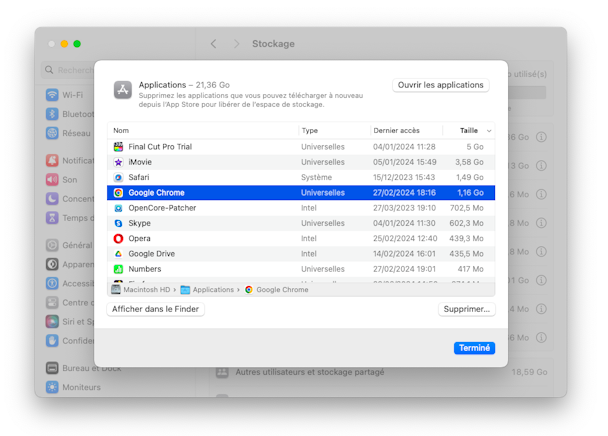This screenshot has width=608, height=436.
Task: Click Macintosh HD disk icon in path bar
Action: point(116,289)
